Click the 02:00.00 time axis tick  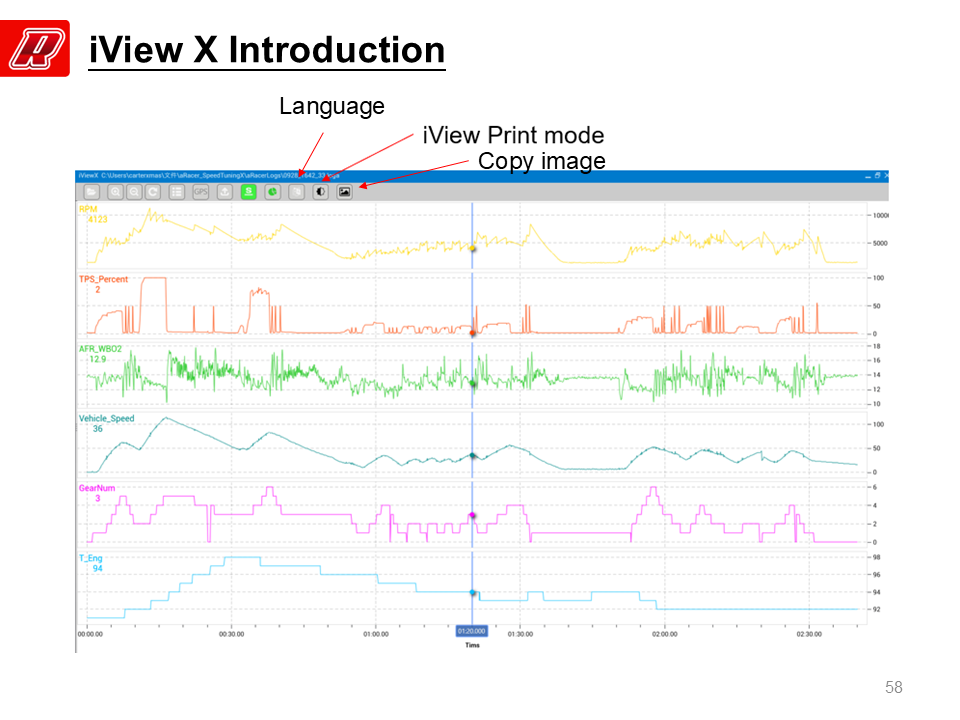tap(665, 634)
